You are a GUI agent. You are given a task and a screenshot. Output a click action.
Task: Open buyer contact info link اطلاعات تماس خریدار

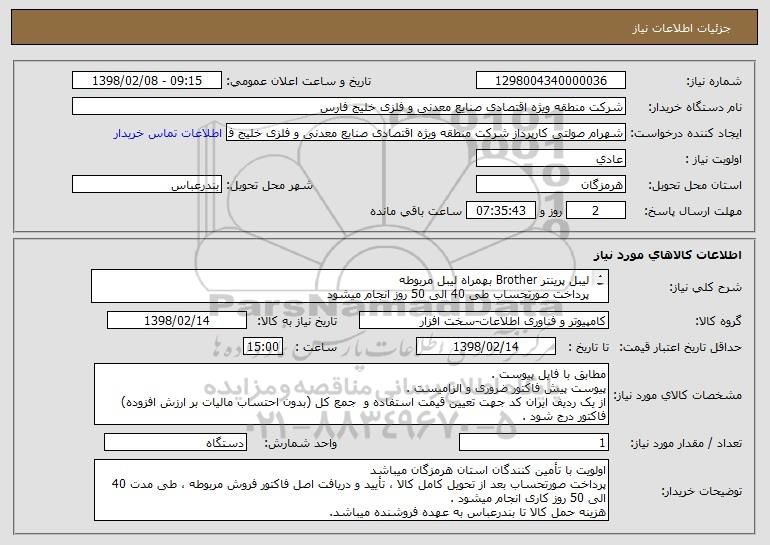[168, 133]
